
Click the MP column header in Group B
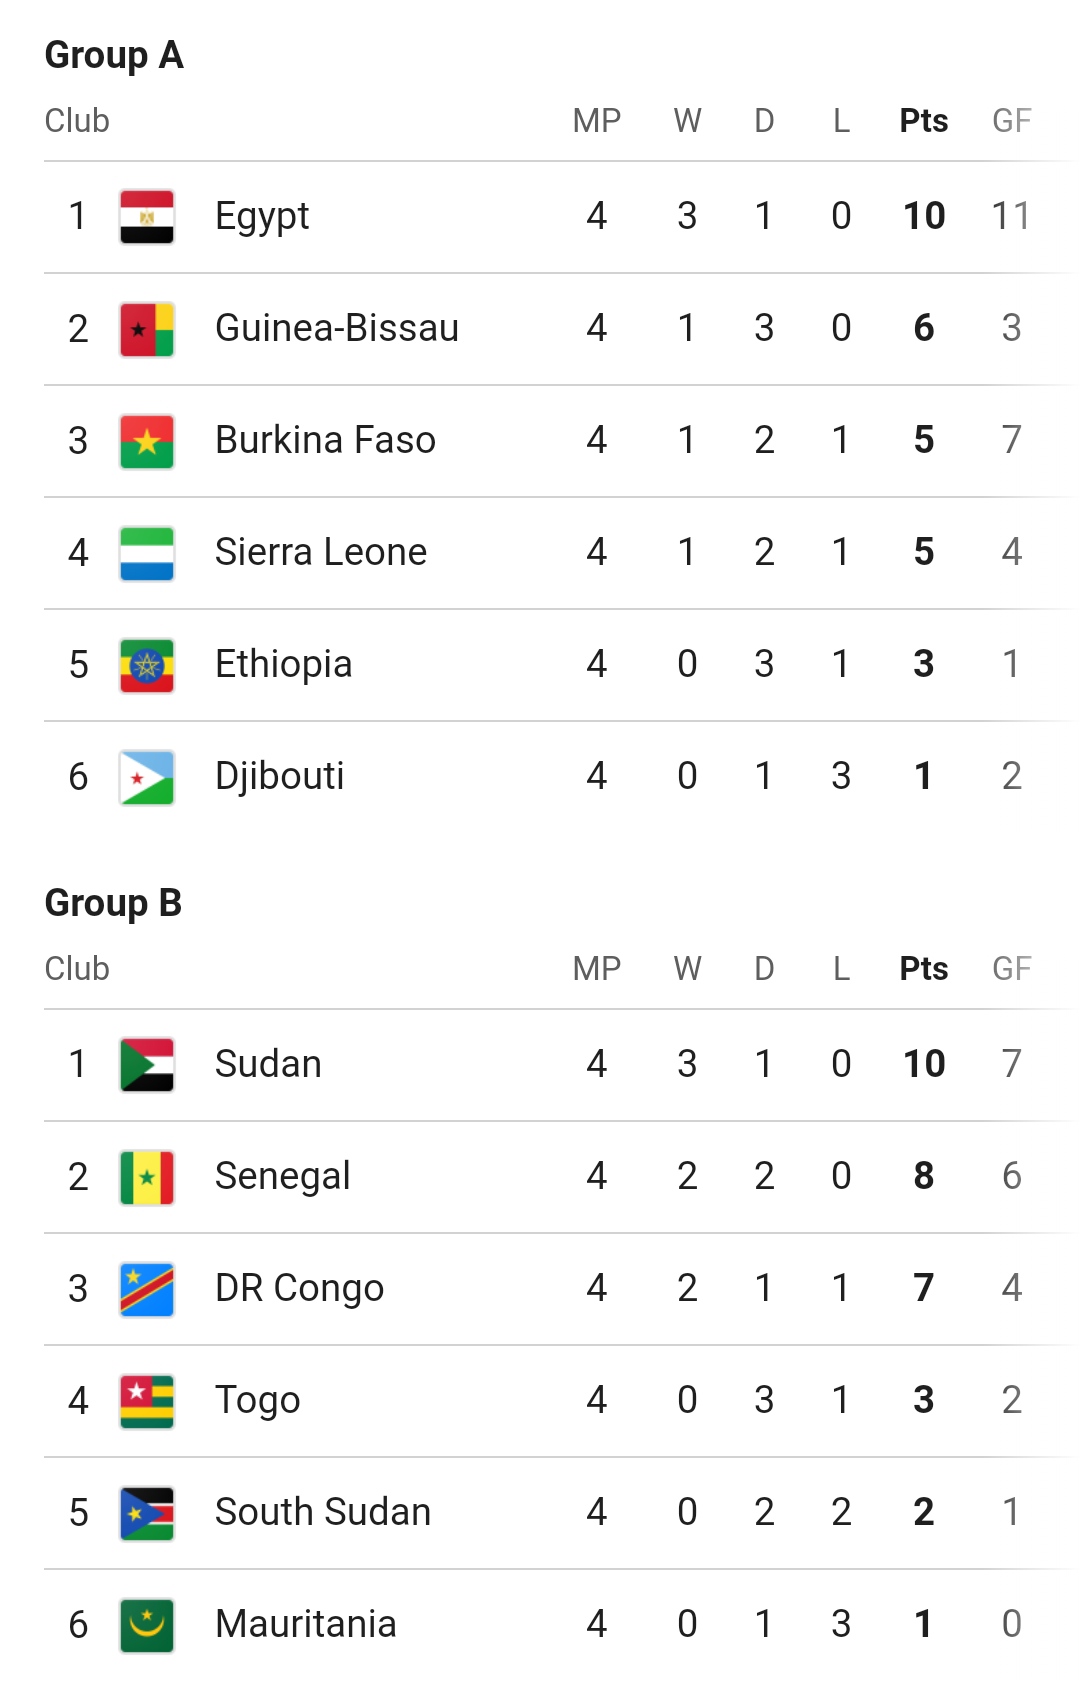click(596, 969)
